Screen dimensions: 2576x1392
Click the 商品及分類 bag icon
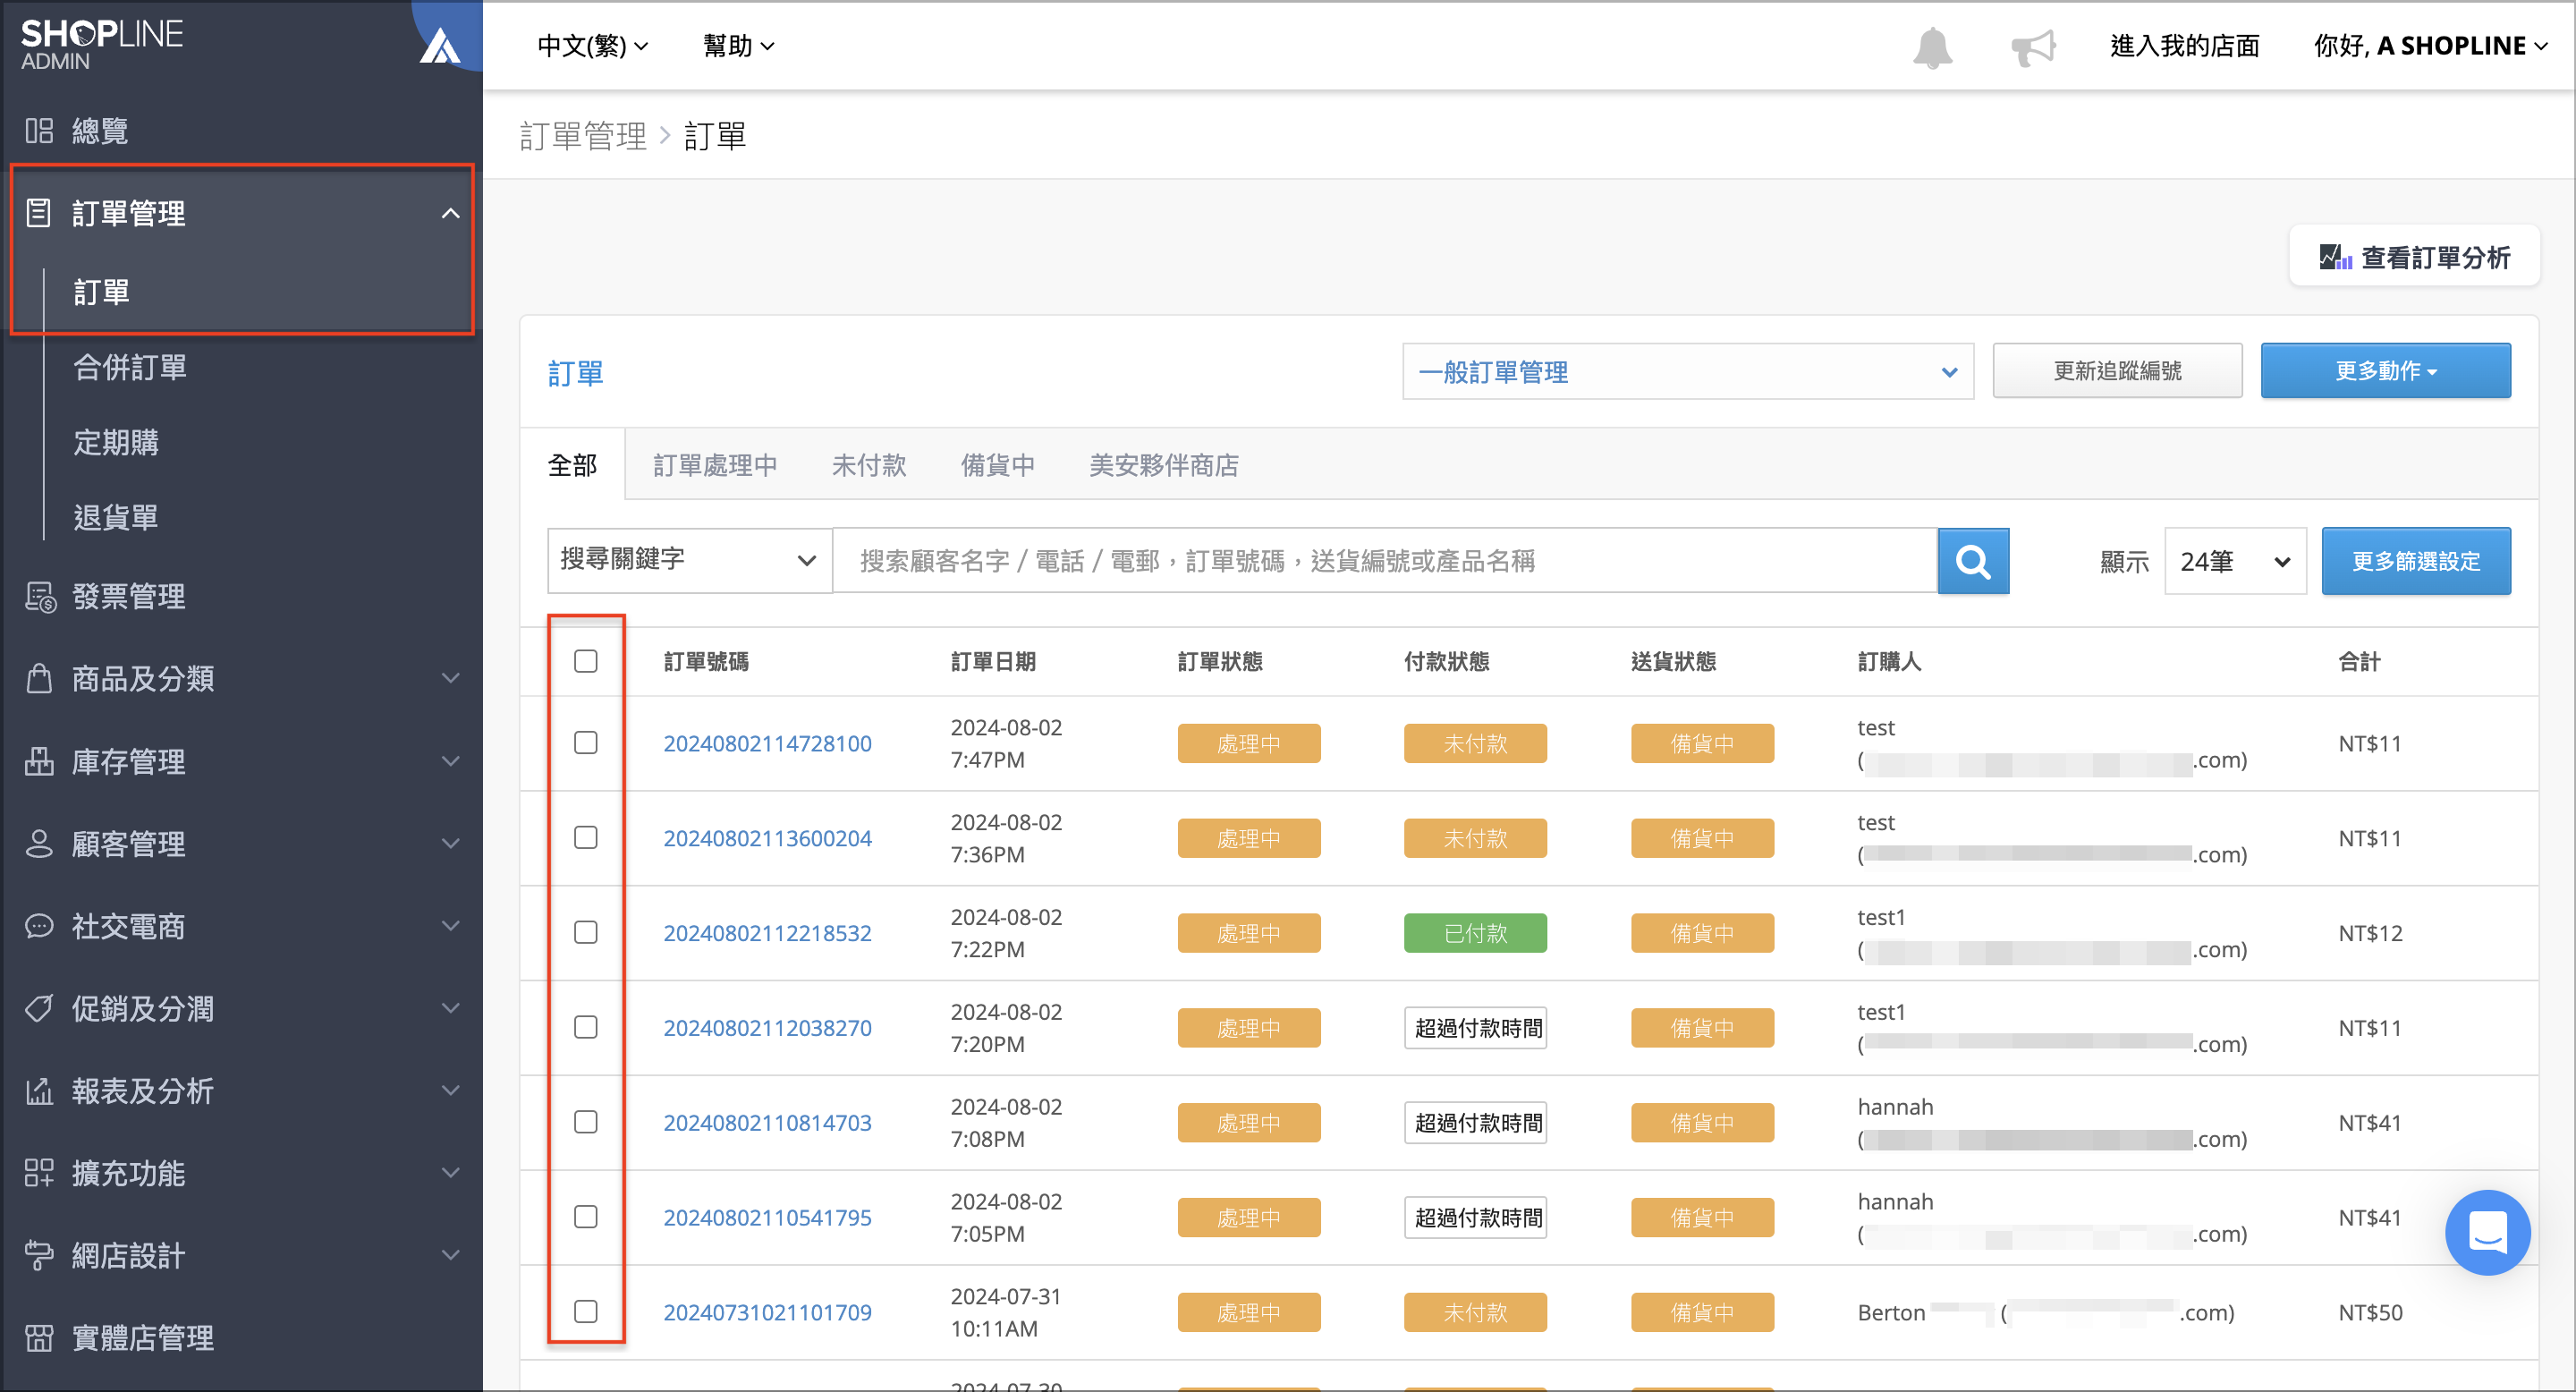click(39, 678)
